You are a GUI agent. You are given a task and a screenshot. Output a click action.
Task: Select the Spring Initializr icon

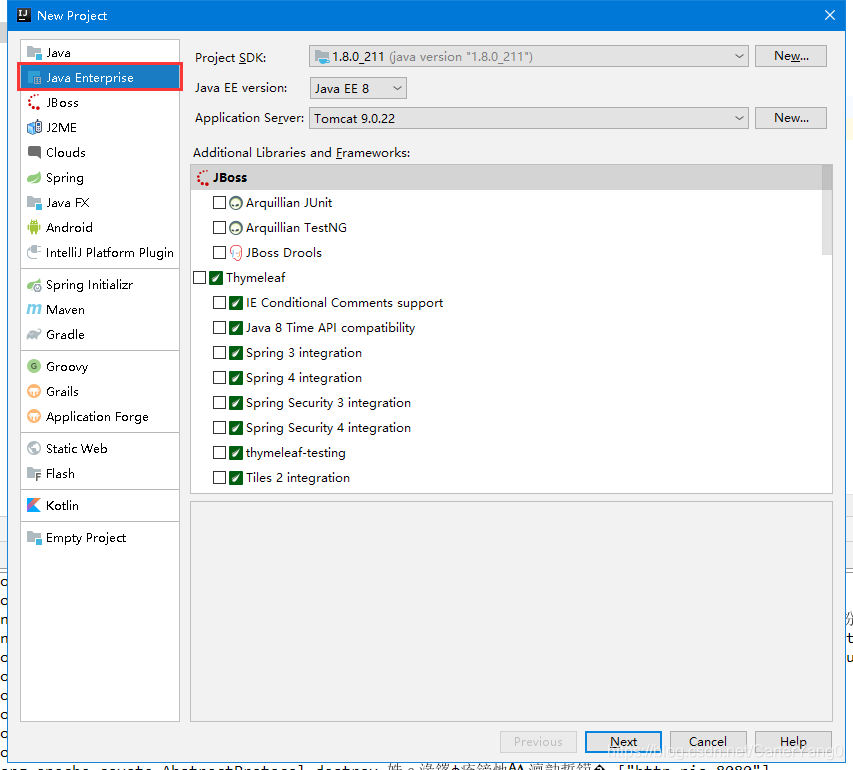click(x=34, y=285)
